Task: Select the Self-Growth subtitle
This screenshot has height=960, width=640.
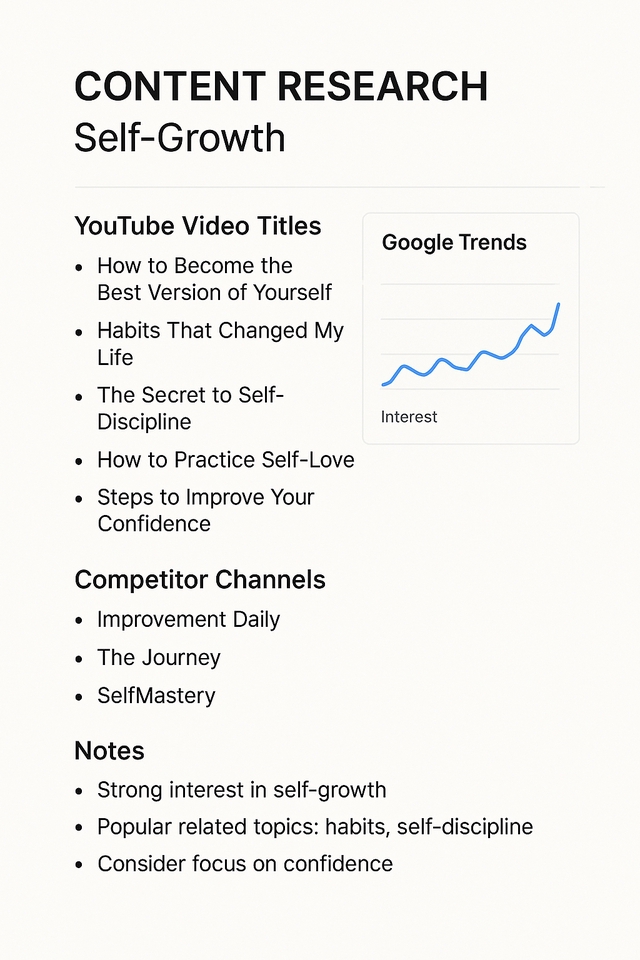Action: [x=179, y=138]
